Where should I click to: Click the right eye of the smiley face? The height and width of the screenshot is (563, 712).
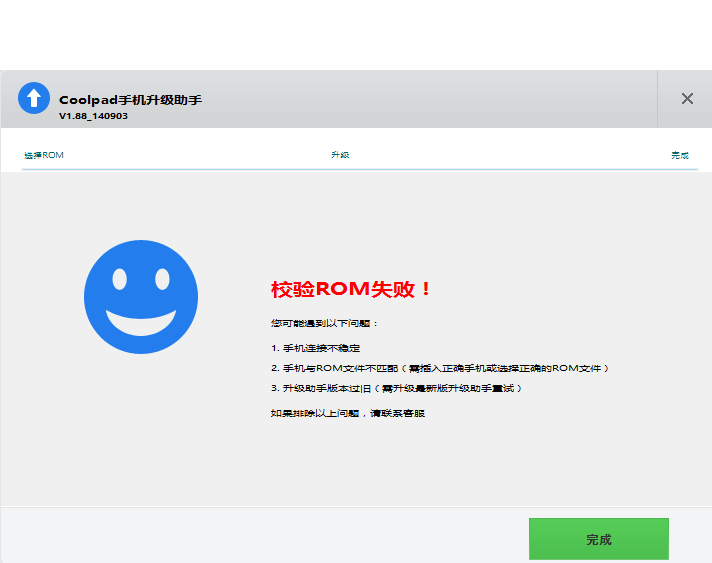[x=162, y=279]
